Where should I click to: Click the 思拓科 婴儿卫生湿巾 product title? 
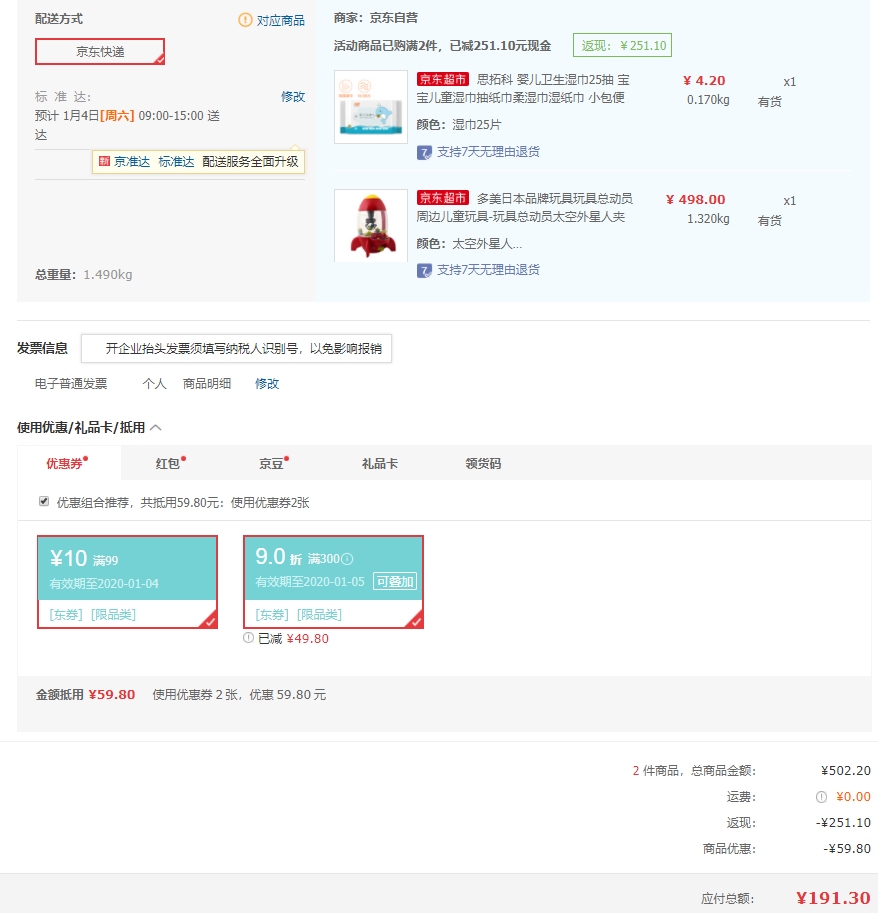(x=523, y=89)
